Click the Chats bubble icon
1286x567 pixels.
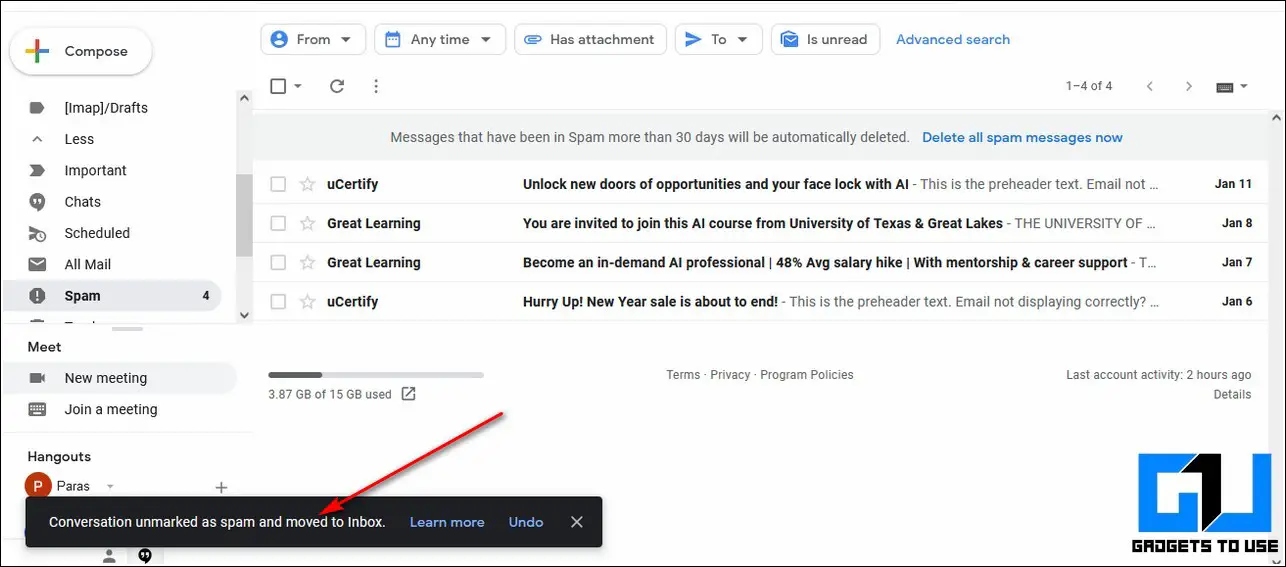[x=37, y=202]
